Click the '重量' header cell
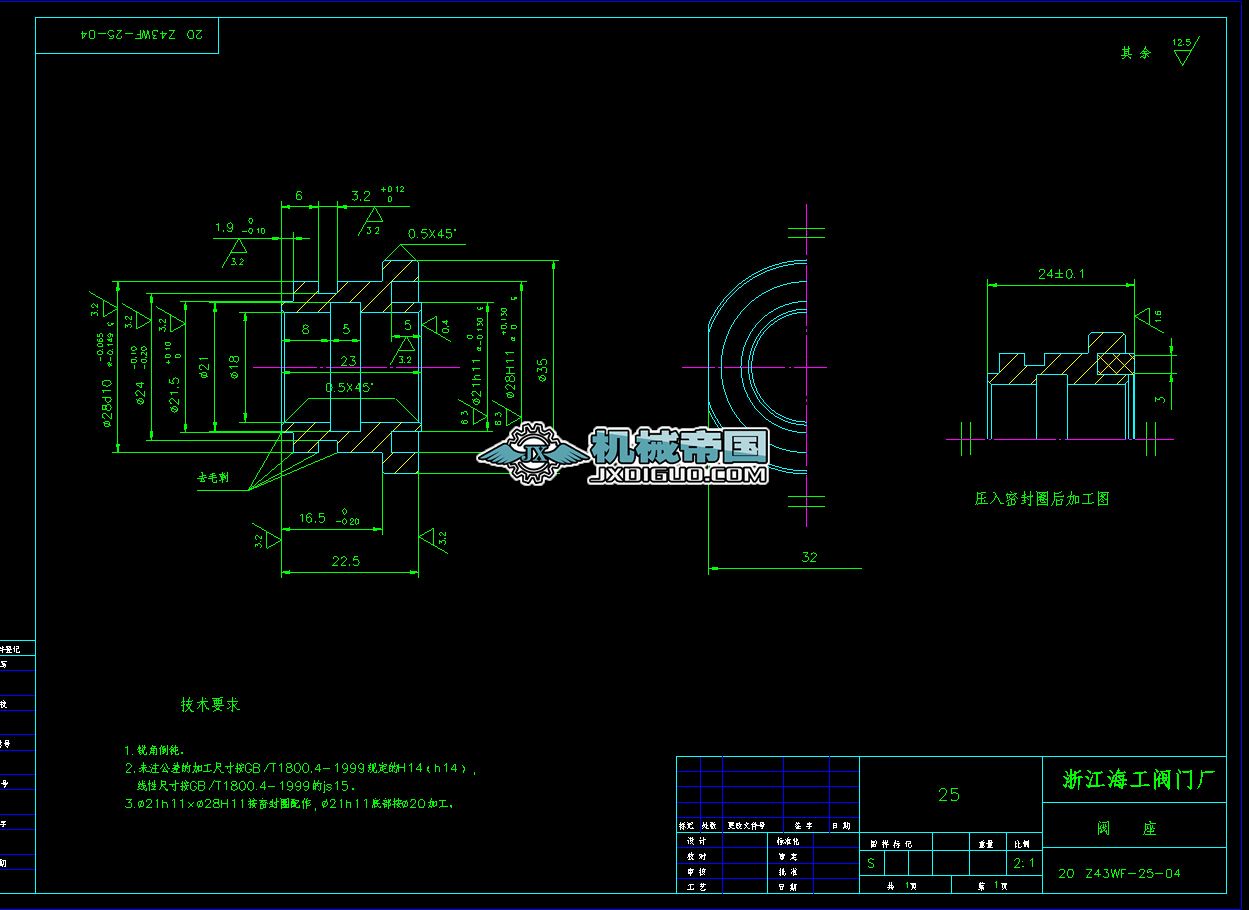The width and height of the screenshot is (1249, 910). pos(985,845)
